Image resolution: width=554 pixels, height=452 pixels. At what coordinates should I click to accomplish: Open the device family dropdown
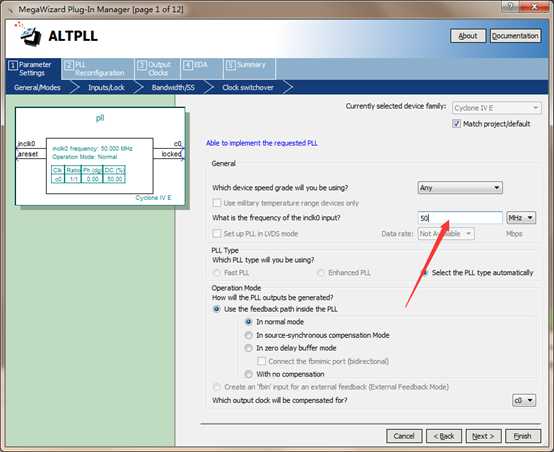coord(496,108)
